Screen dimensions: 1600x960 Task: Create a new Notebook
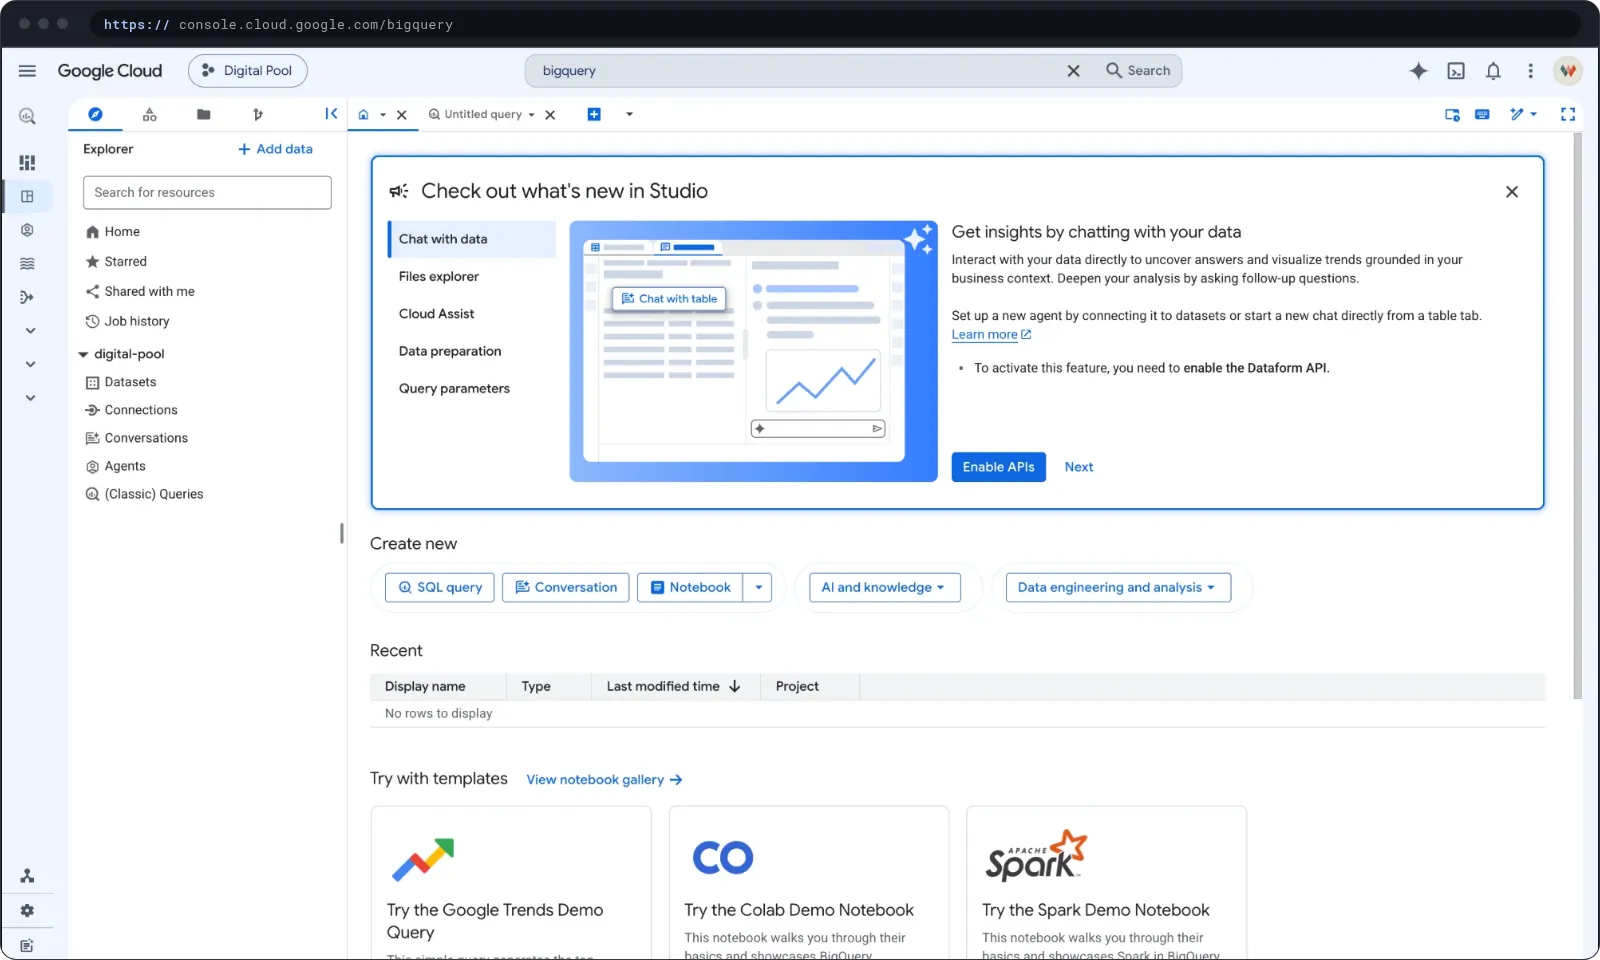690,588
